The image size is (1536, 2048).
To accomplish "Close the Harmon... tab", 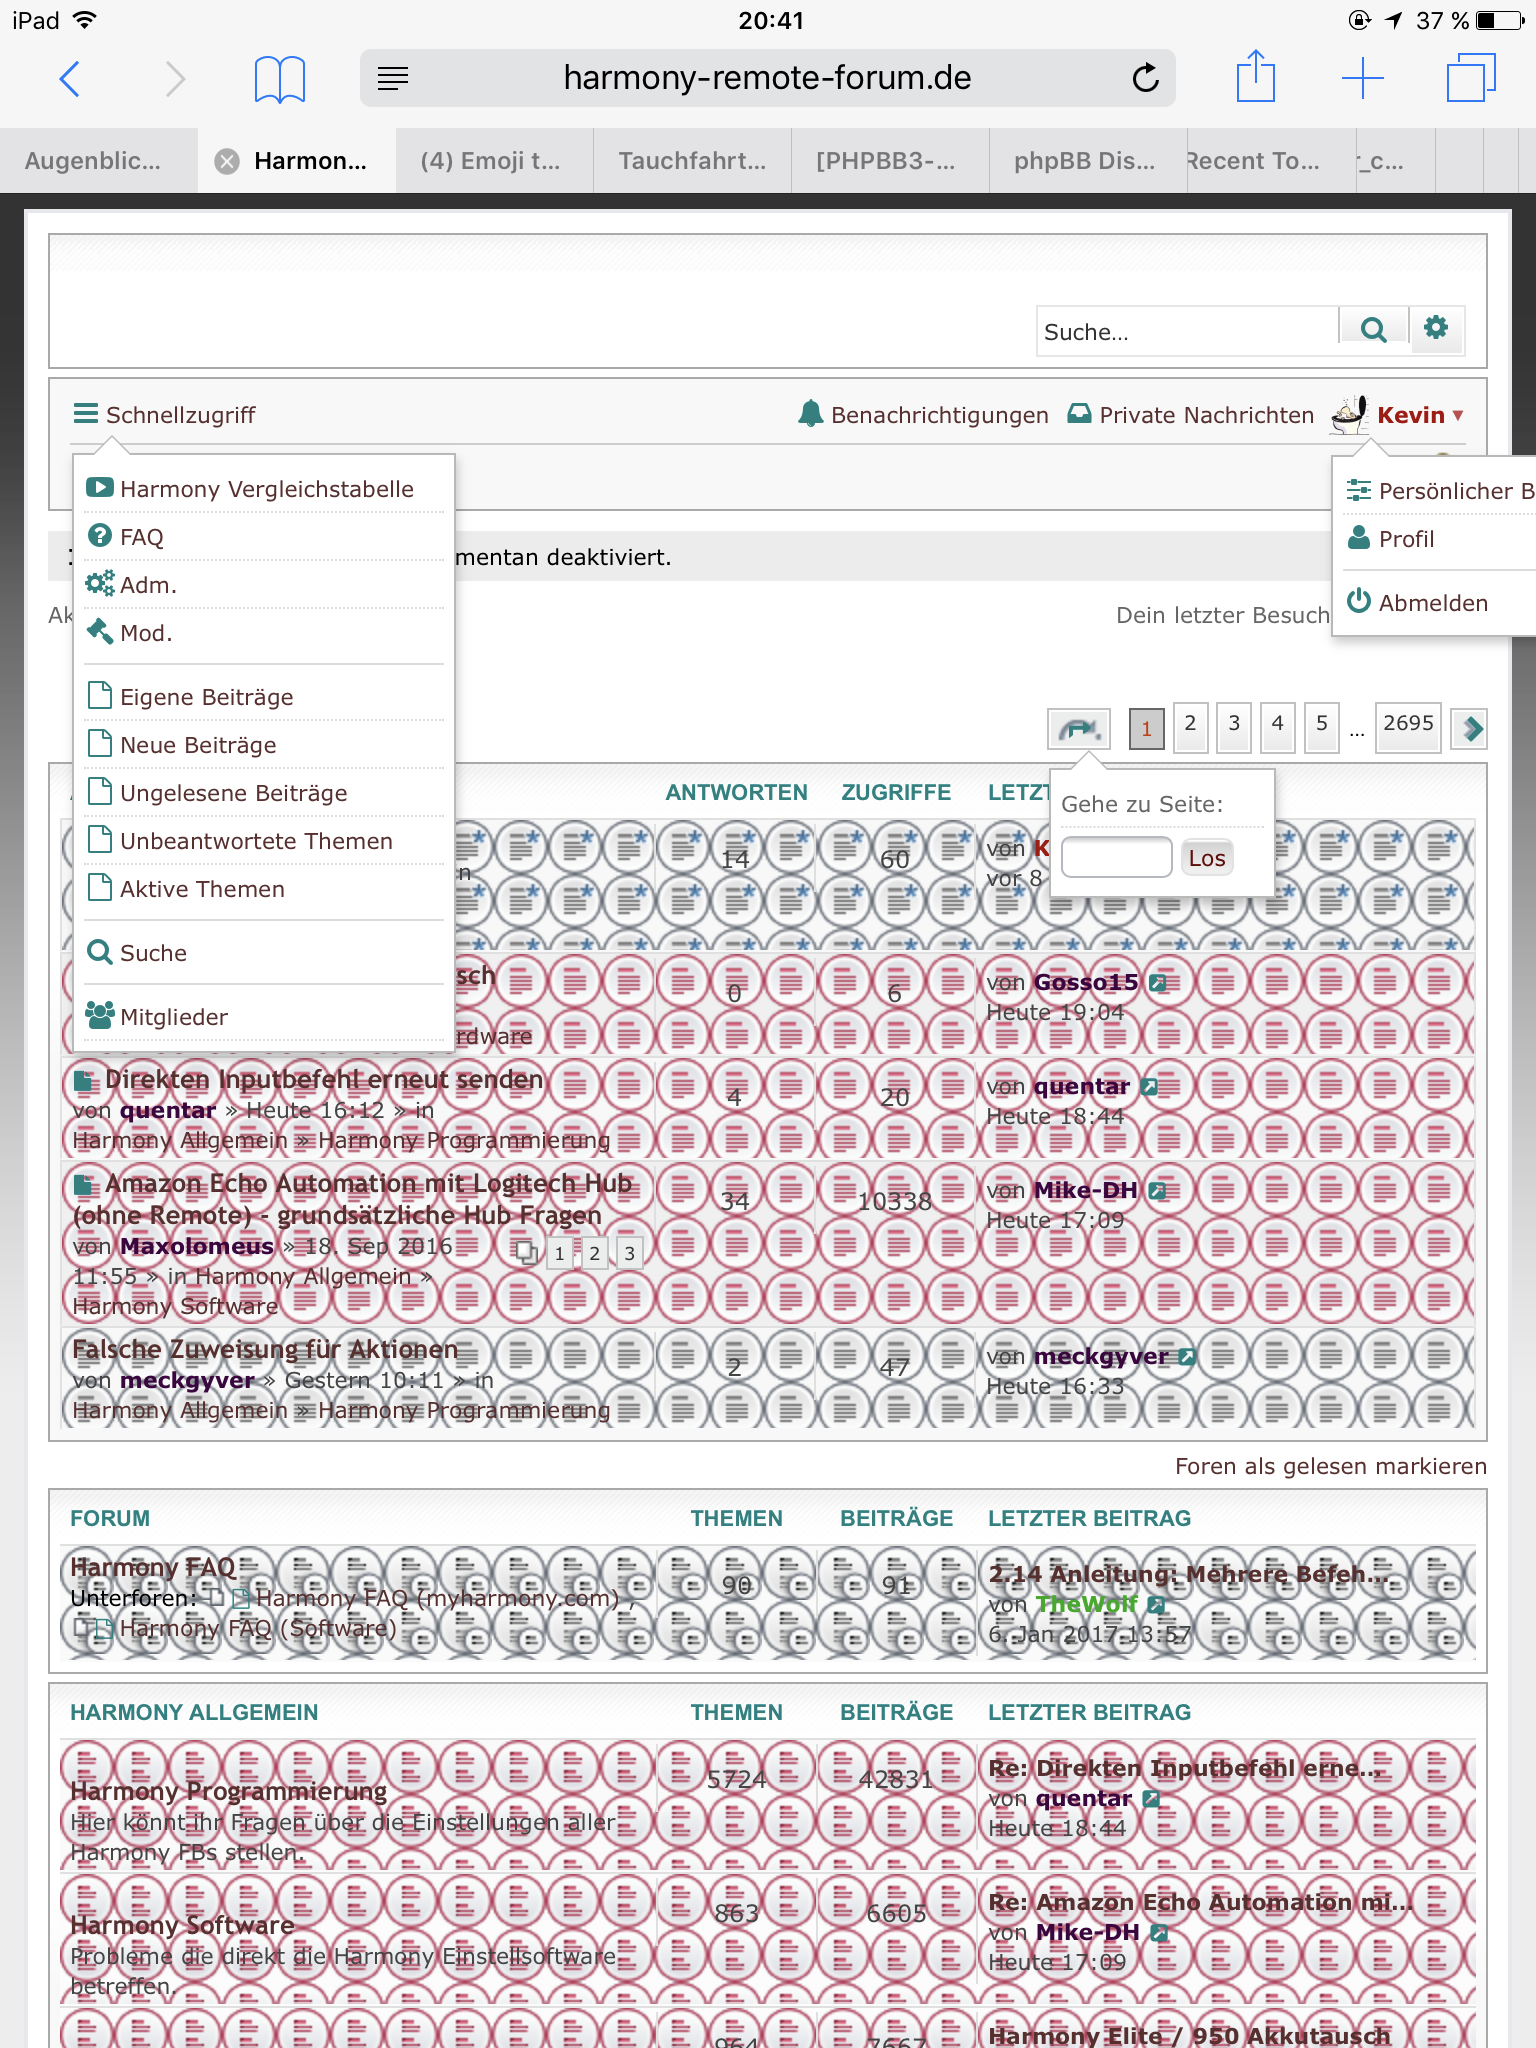I will tap(228, 161).
